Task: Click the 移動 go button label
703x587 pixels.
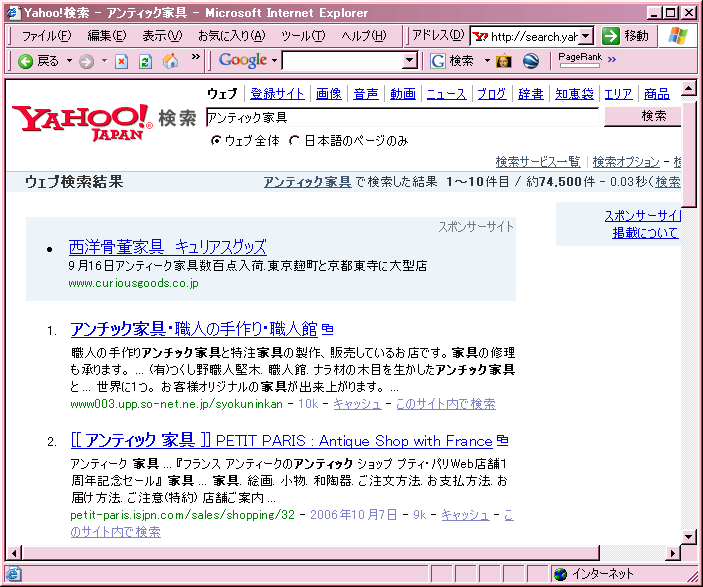Action: click(637, 35)
